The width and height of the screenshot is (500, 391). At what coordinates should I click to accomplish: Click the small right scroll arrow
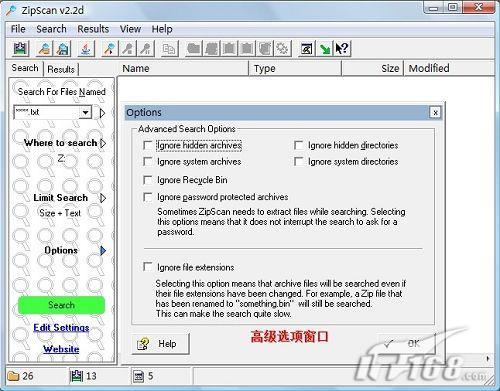(488, 359)
